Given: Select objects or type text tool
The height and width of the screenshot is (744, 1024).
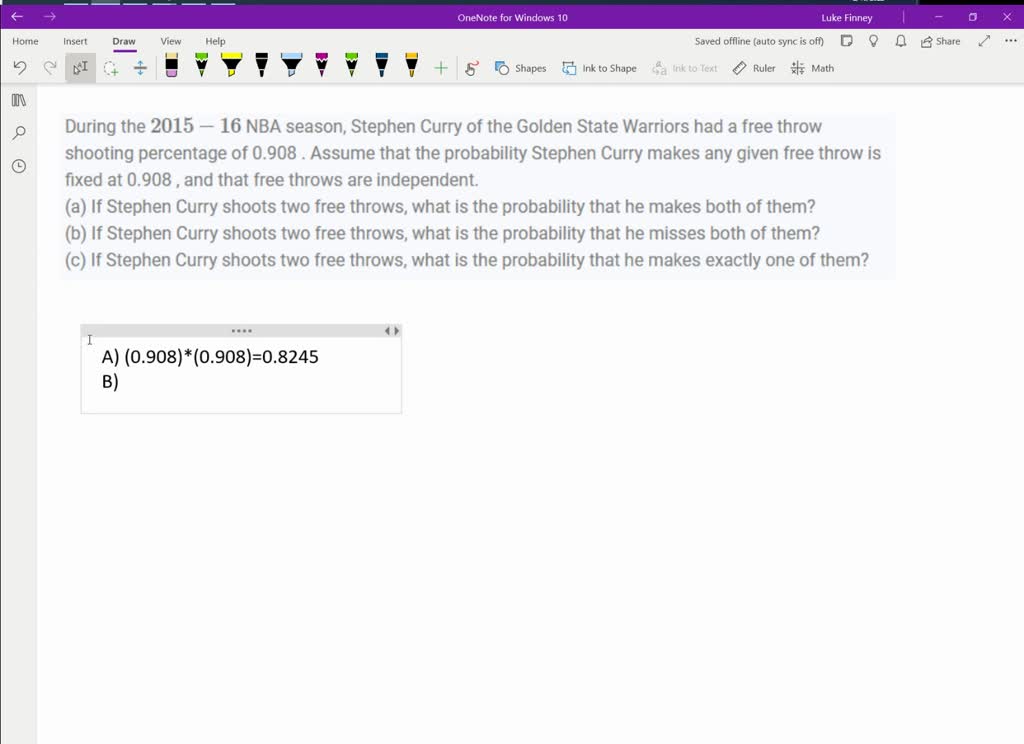Looking at the screenshot, I should pyautogui.click(x=80, y=68).
